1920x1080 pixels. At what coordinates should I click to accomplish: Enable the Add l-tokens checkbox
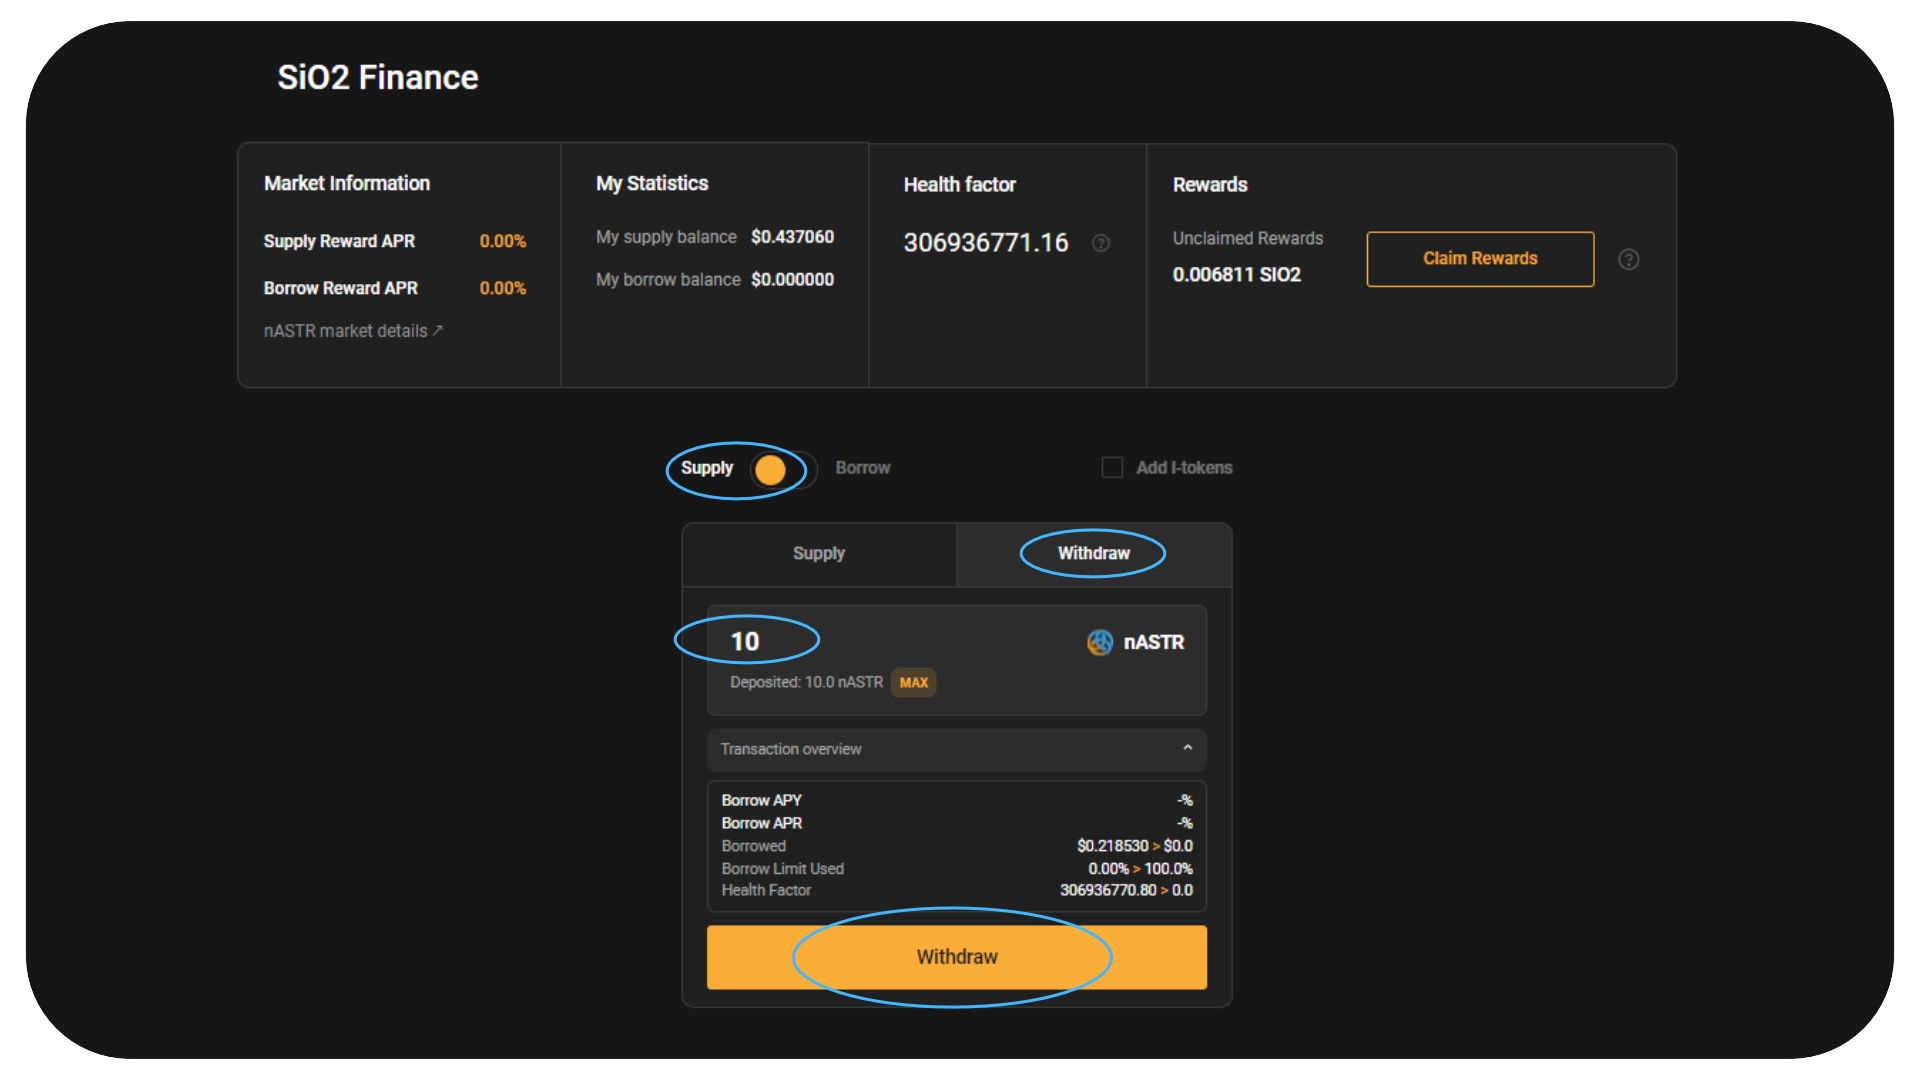(1112, 468)
